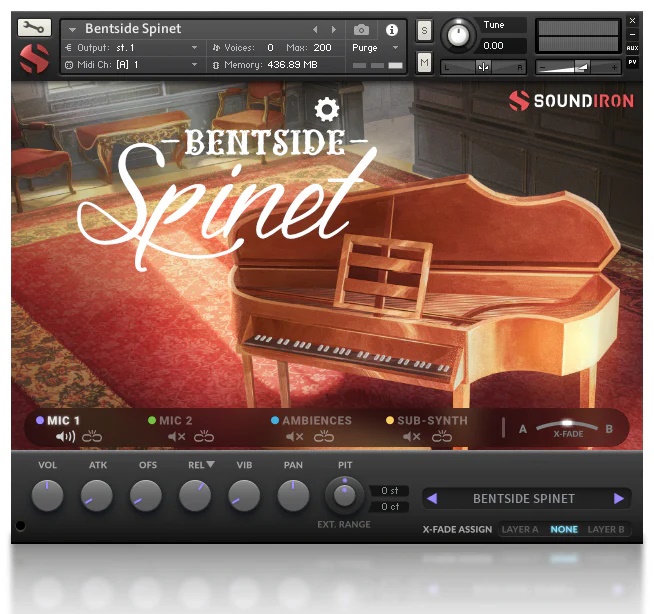The width and height of the screenshot is (654, 614).
Task: Click the 0 ct cents value field
Action: [x=390, y=506]
